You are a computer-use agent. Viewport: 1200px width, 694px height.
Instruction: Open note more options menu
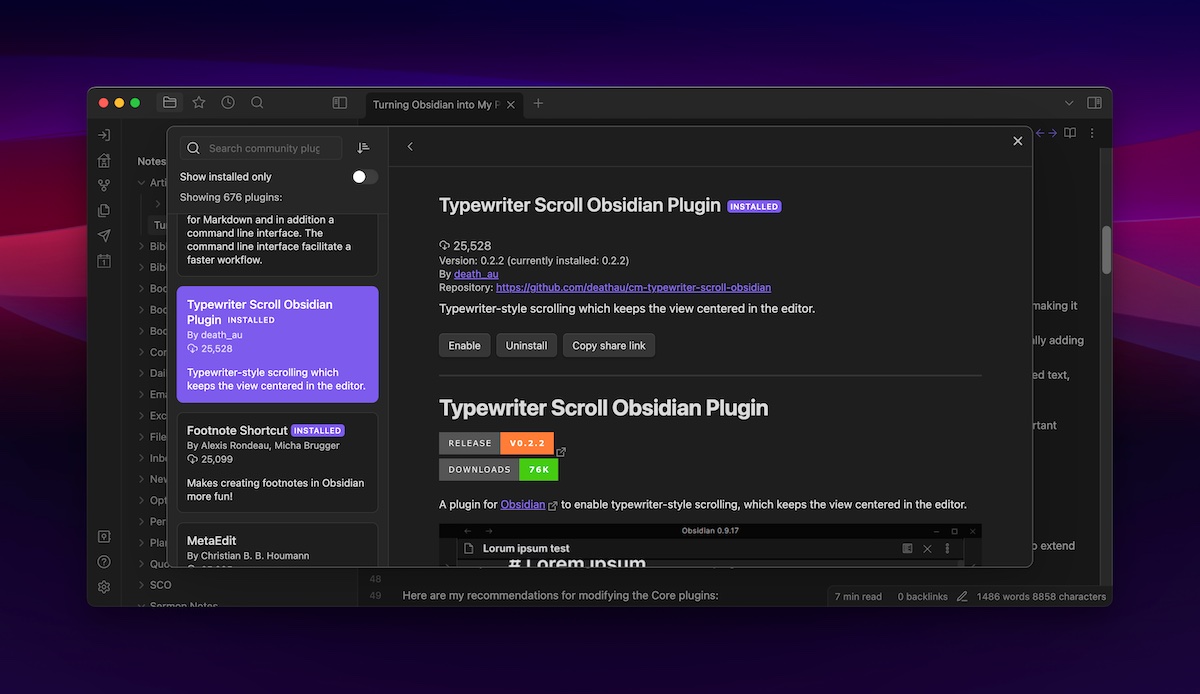point(1092,133)
